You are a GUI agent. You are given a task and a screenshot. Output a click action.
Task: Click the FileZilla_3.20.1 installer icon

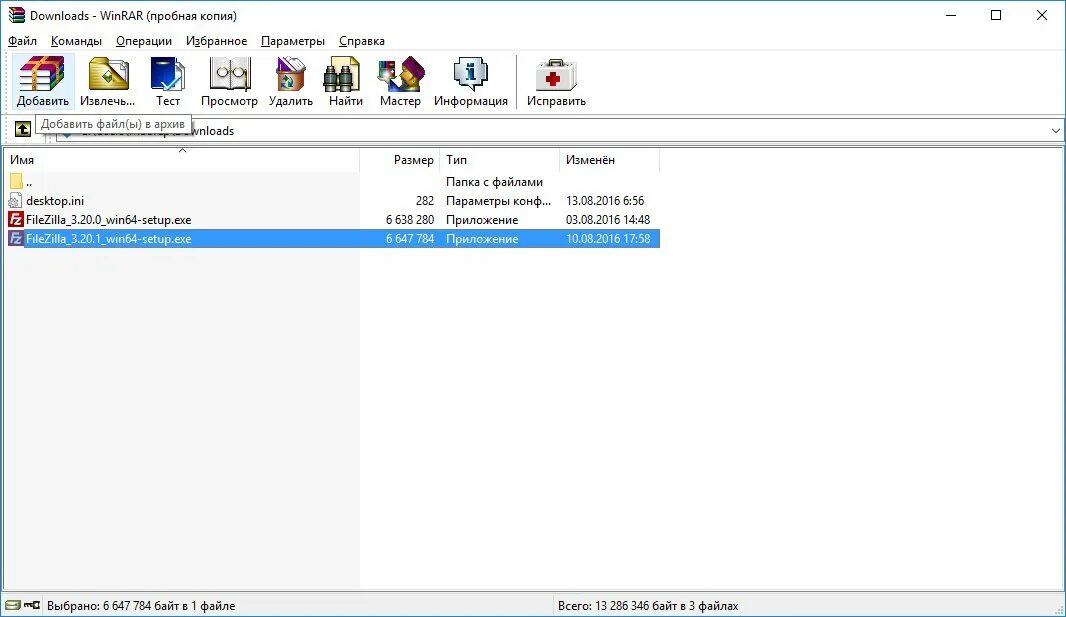tap(16, 239)
